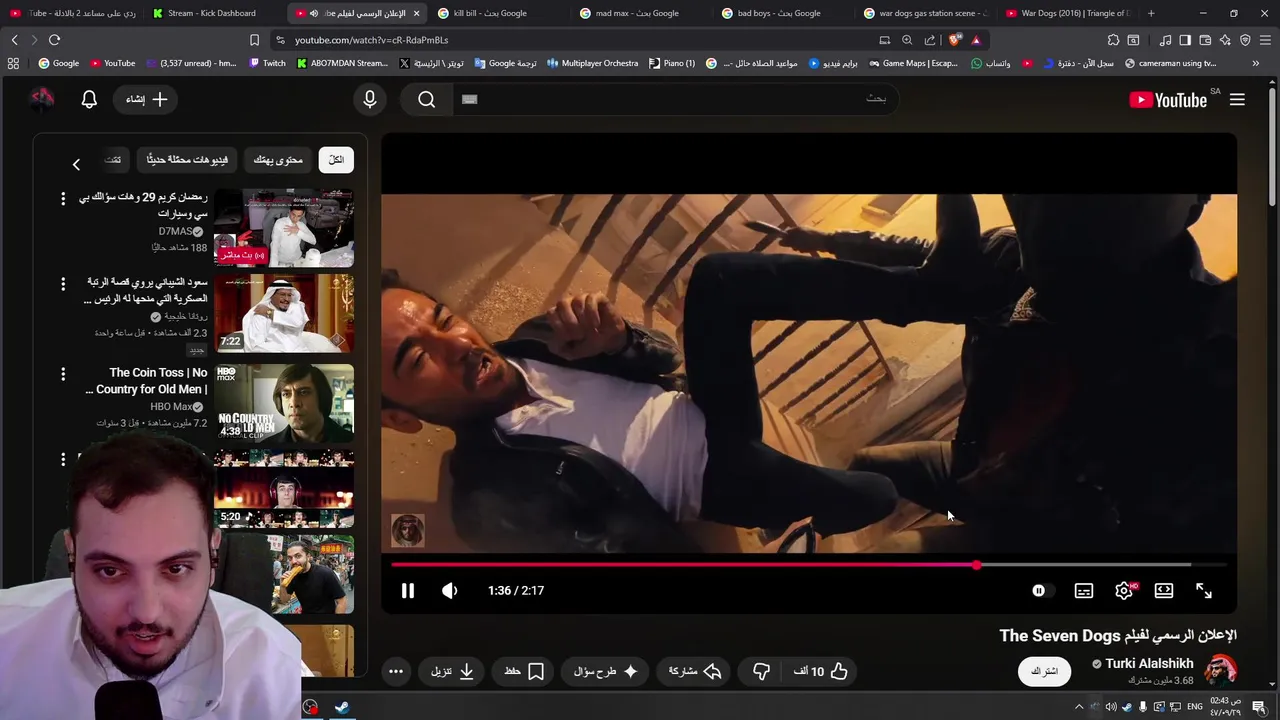
Task: Open Windows notification center icon
Action: (1259, 707)
